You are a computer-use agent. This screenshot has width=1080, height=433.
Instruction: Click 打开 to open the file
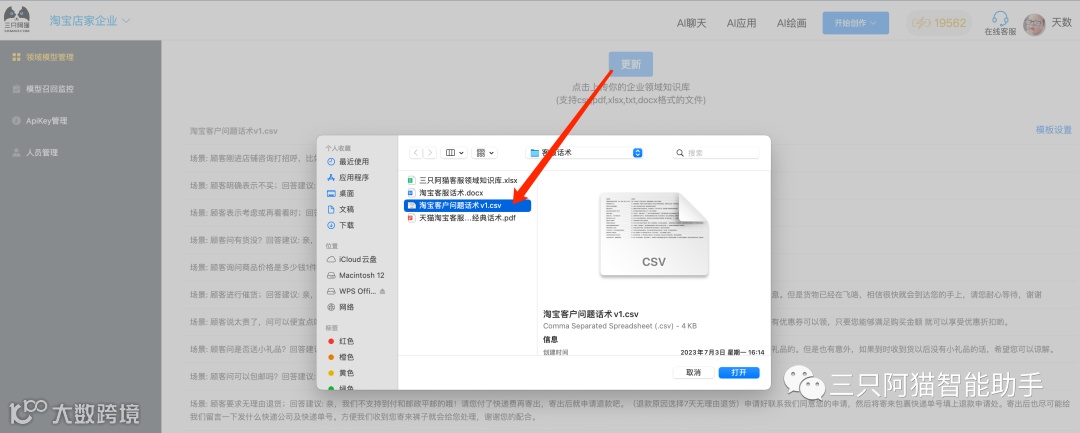[739, 372]
